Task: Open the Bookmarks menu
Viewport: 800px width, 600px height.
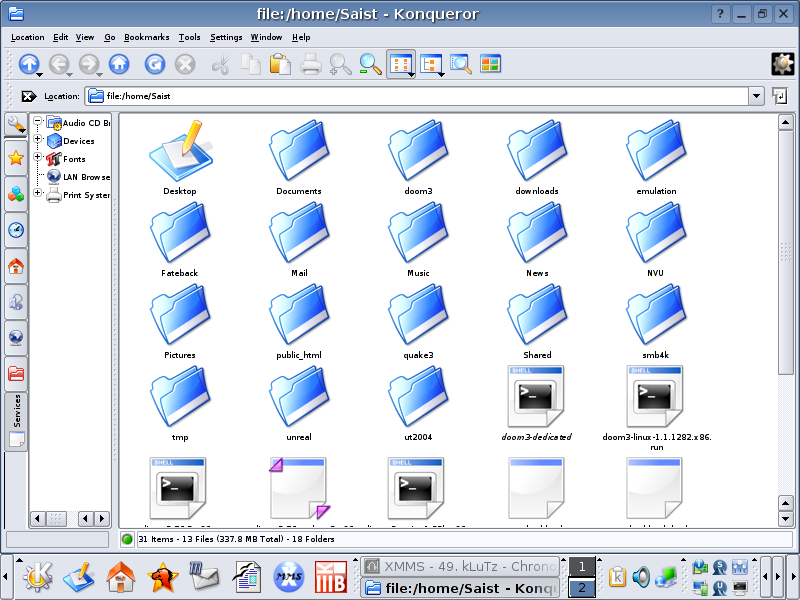Action: click(147, 37)
